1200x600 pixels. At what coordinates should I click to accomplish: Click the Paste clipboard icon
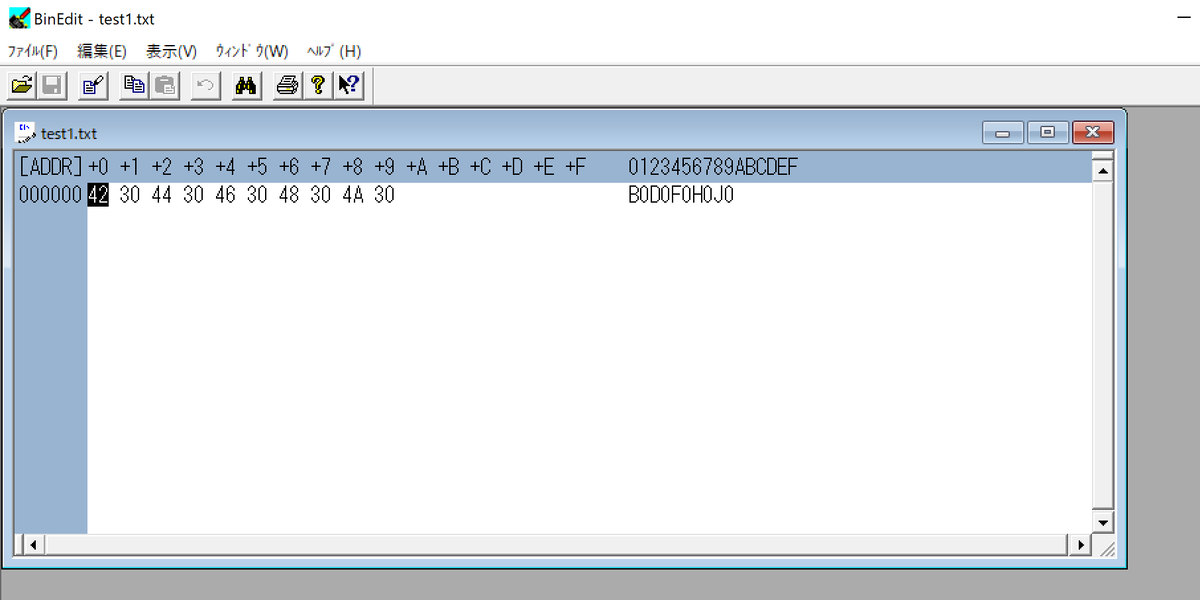pos(164,86)
